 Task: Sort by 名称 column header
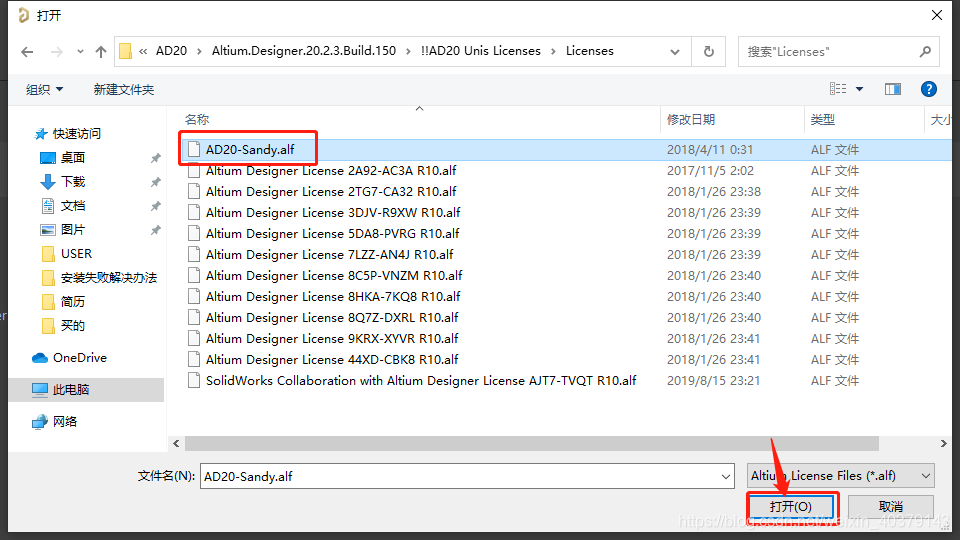[x=197, y=119]
